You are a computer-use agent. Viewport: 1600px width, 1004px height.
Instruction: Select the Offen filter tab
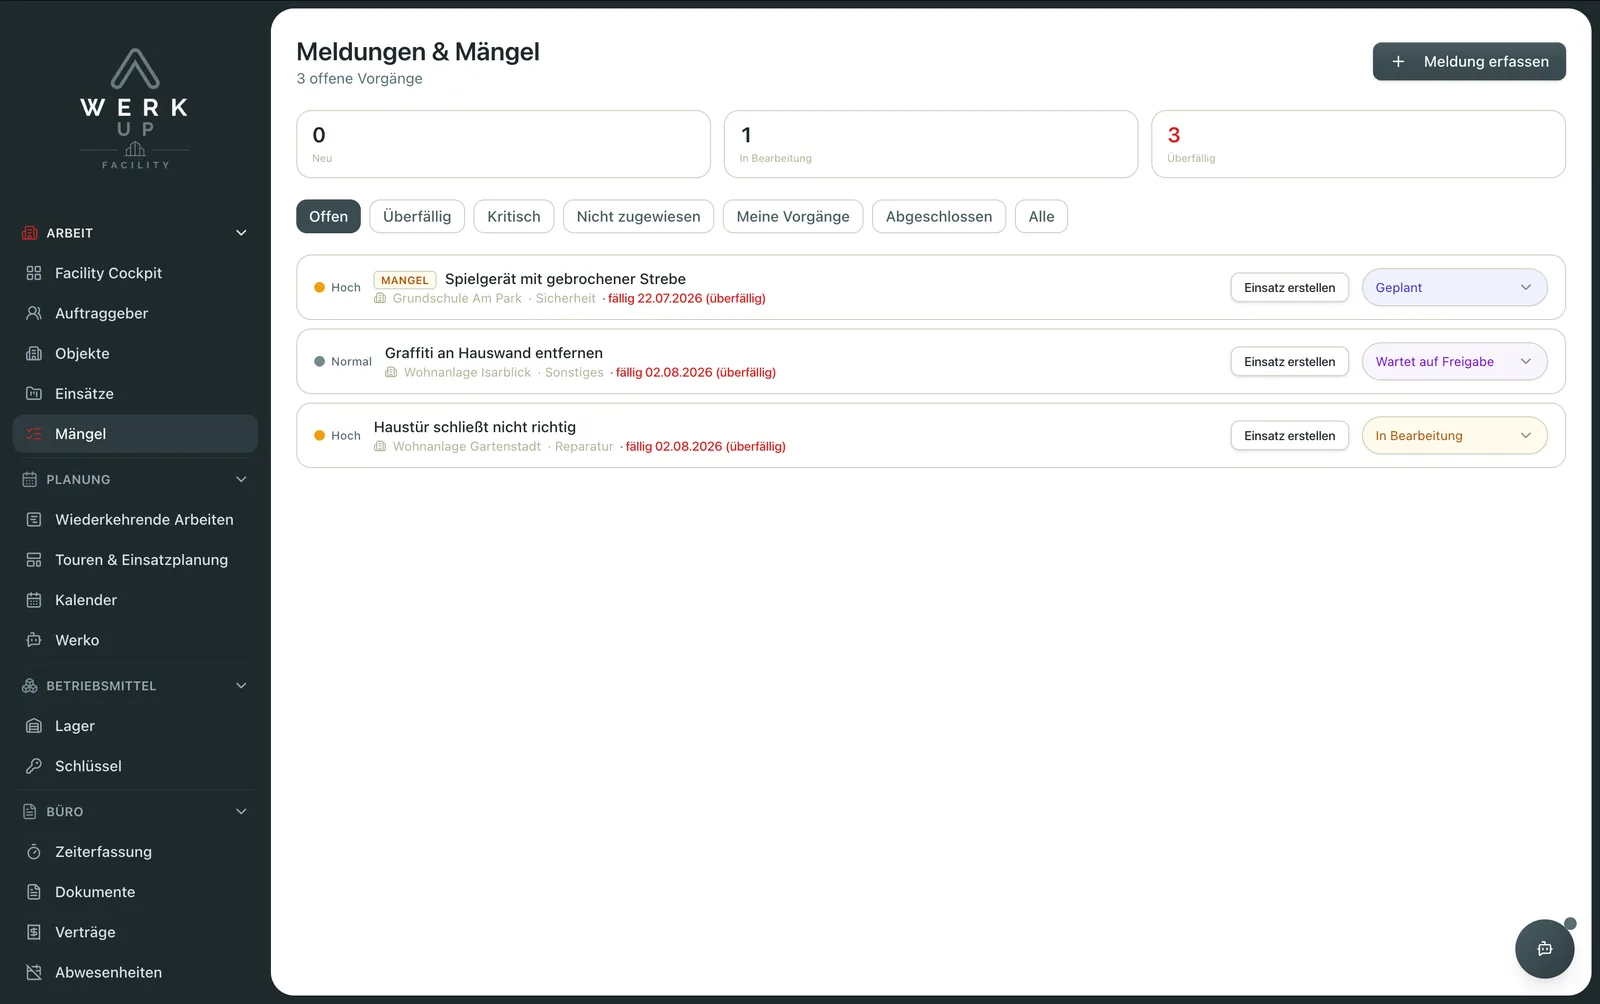tap(328, 217)
